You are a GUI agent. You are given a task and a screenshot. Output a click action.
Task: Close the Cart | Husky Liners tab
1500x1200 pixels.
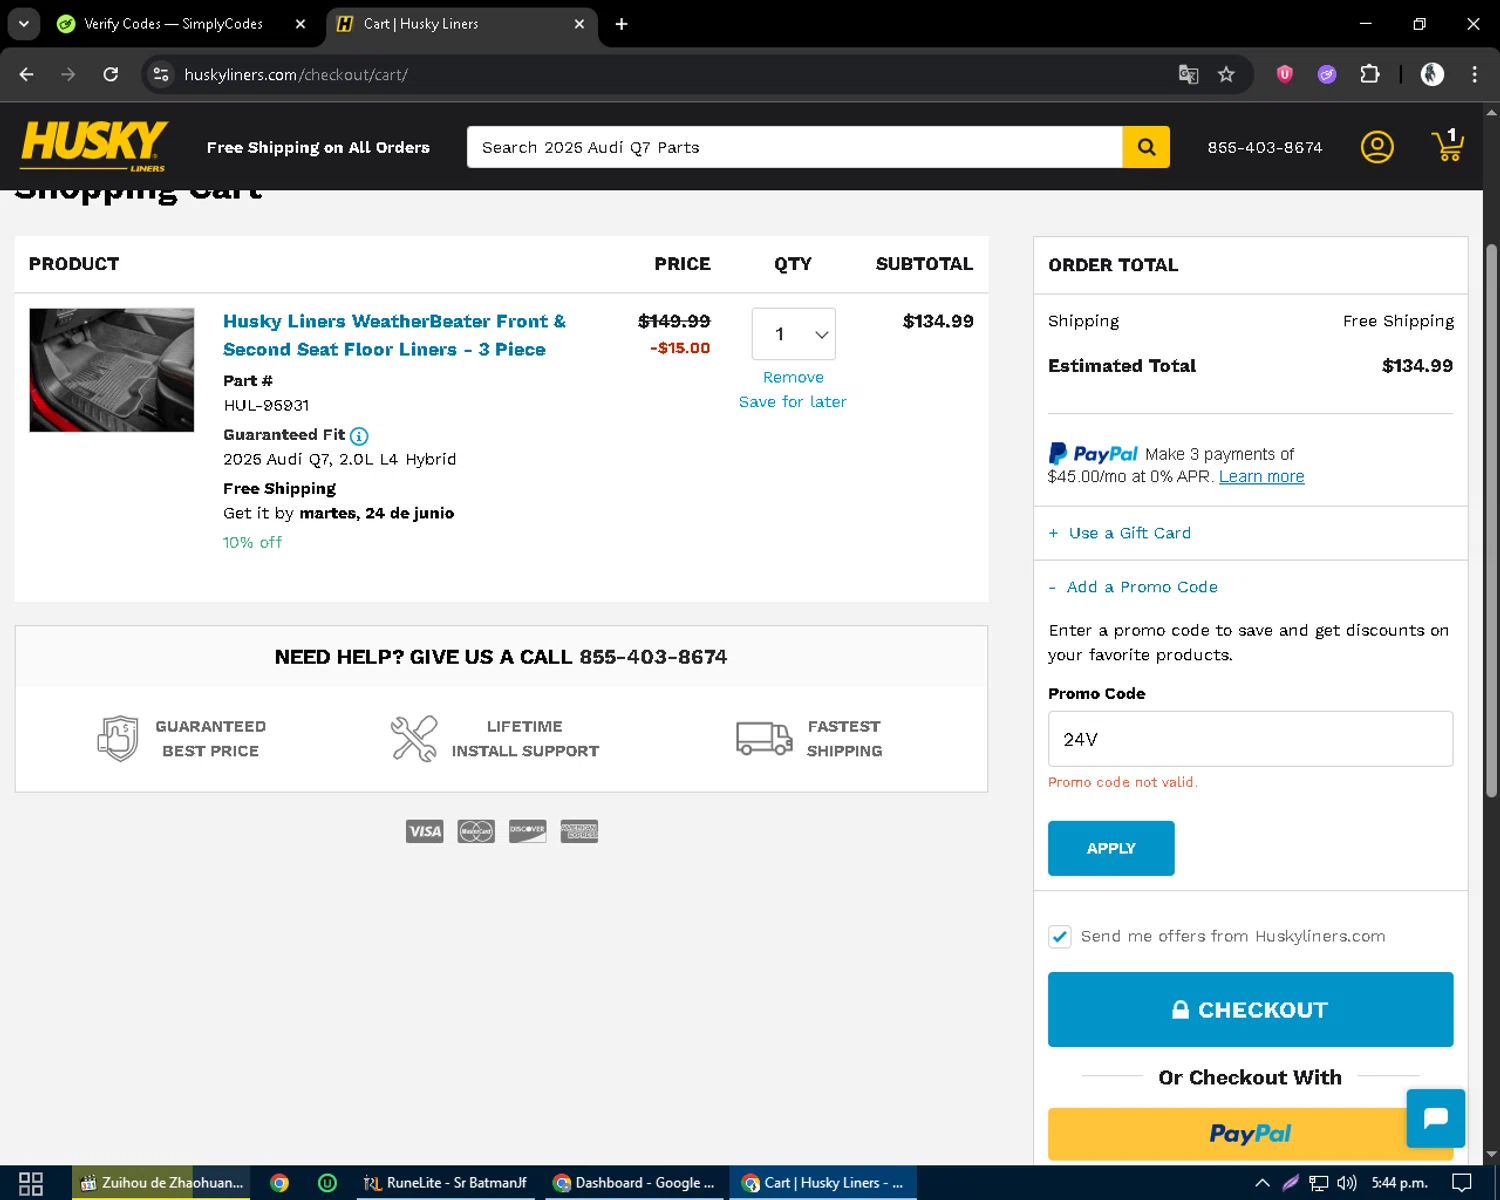(x=579, y=24)
